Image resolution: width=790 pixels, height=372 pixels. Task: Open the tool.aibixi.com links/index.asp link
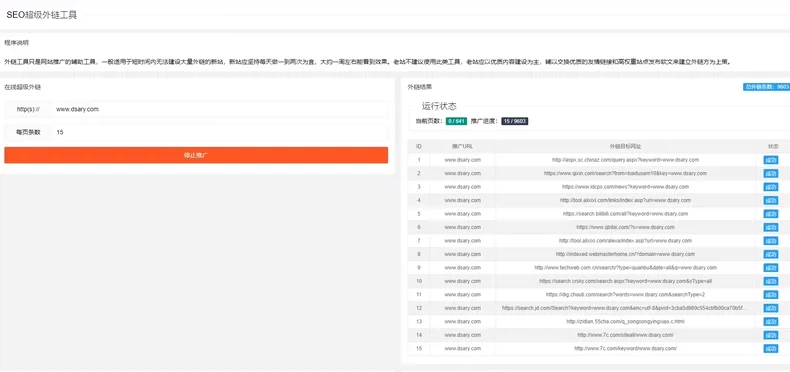(x=625, y=200)
